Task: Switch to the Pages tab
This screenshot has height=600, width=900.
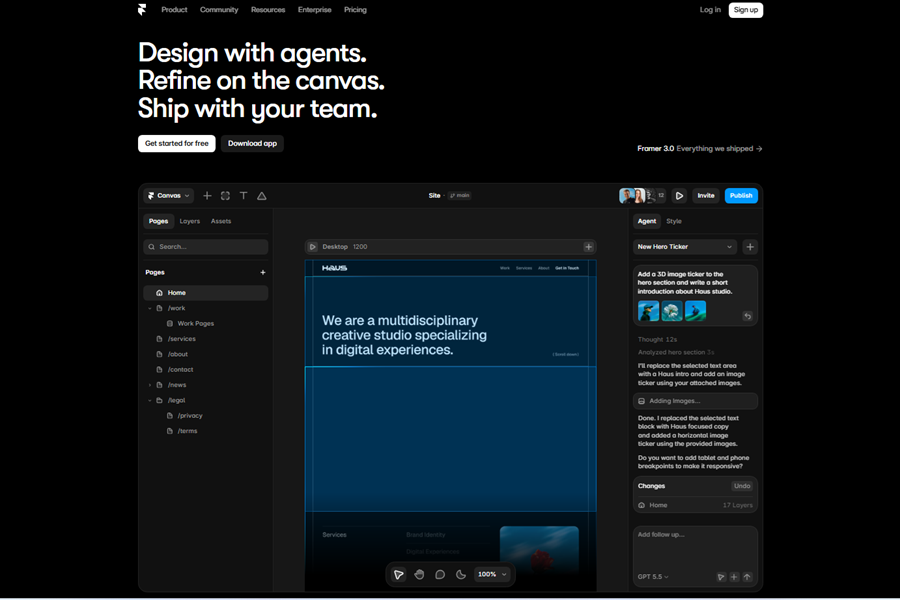Action: pyautogui.click(x=158, y=222)
